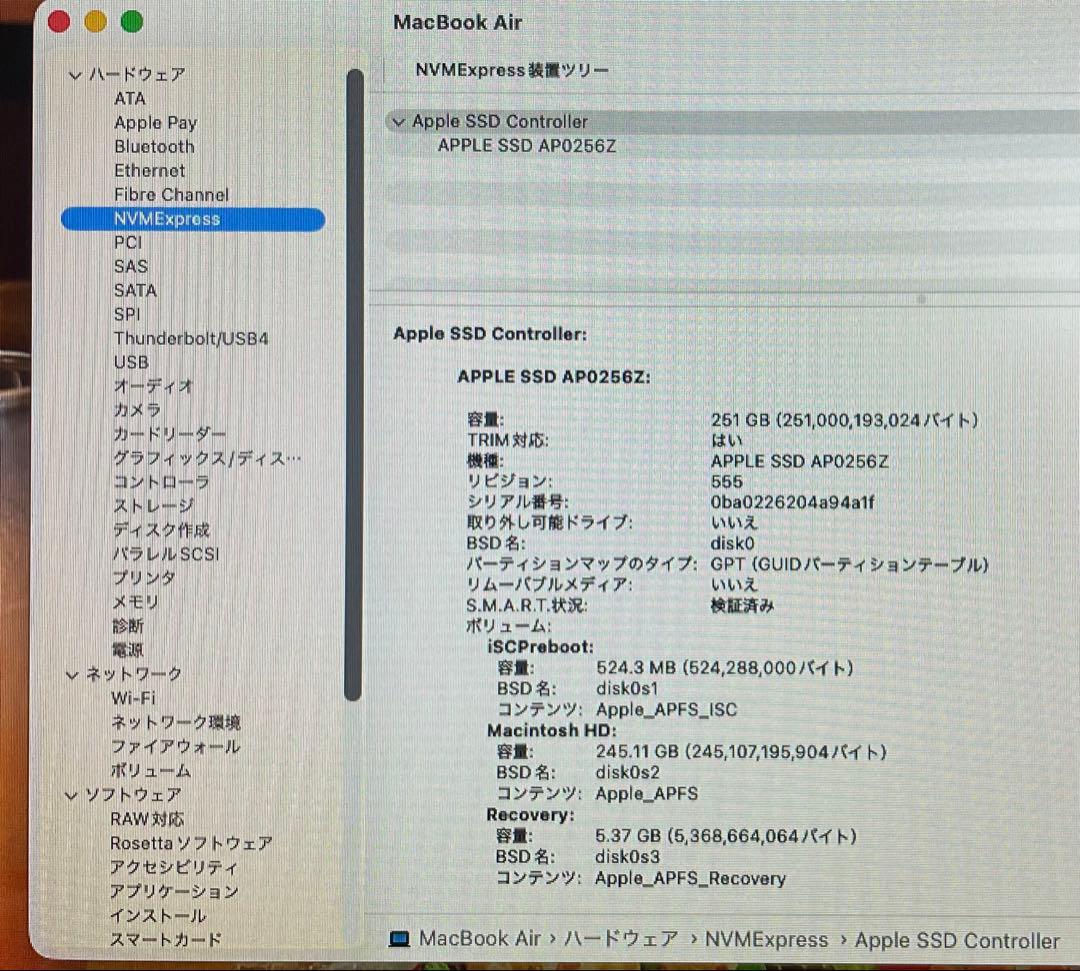1080x971 pixels.
Task: Select SPI in the sidebar
Action: tap(127, 314)
